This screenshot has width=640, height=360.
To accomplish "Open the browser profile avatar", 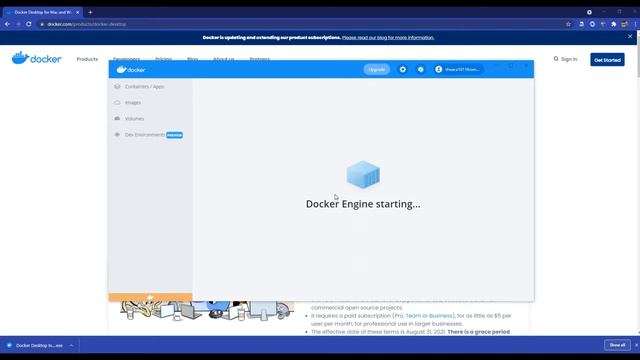I will click(624, 24).
